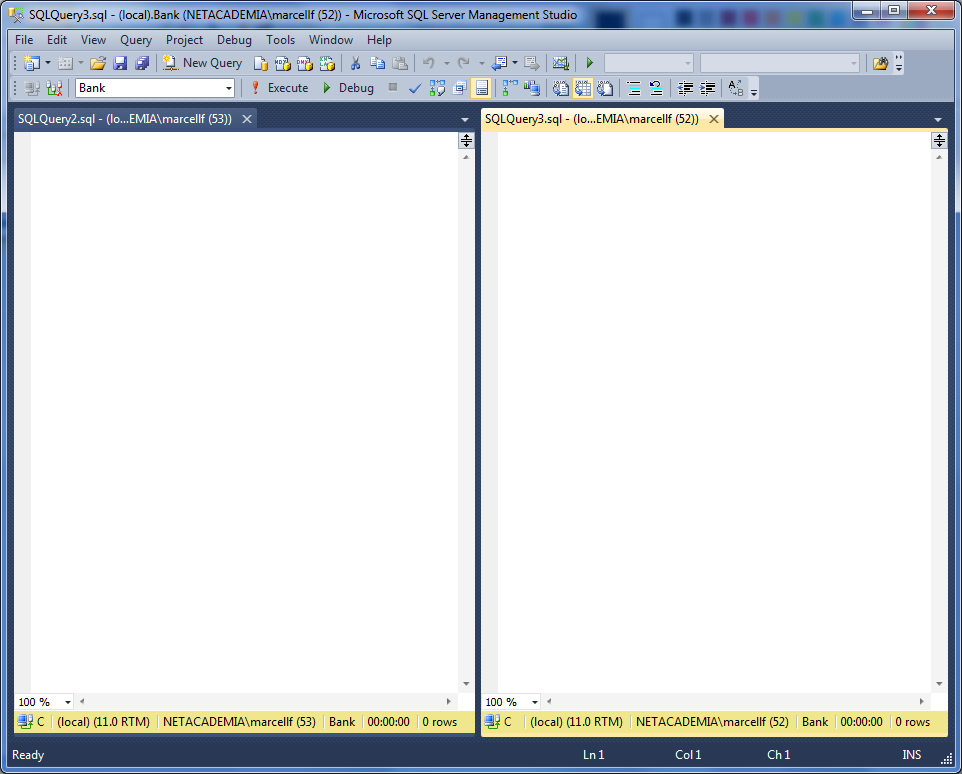Click the Increase Indent icon
This screenshot has height=774, width=962.
coord(707,88)
